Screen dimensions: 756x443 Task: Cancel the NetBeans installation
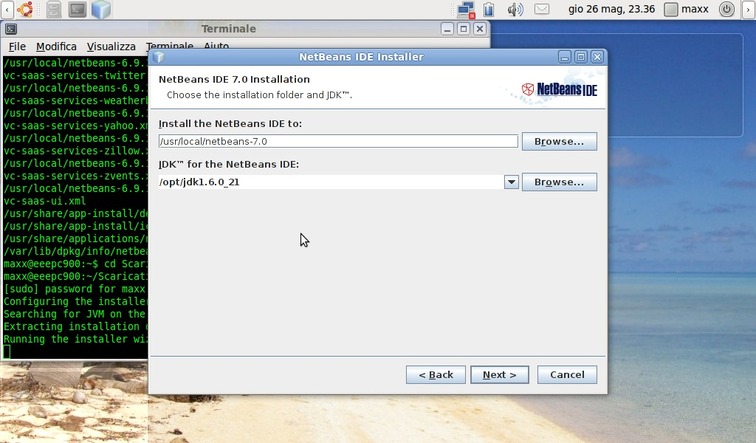(567, 375)
